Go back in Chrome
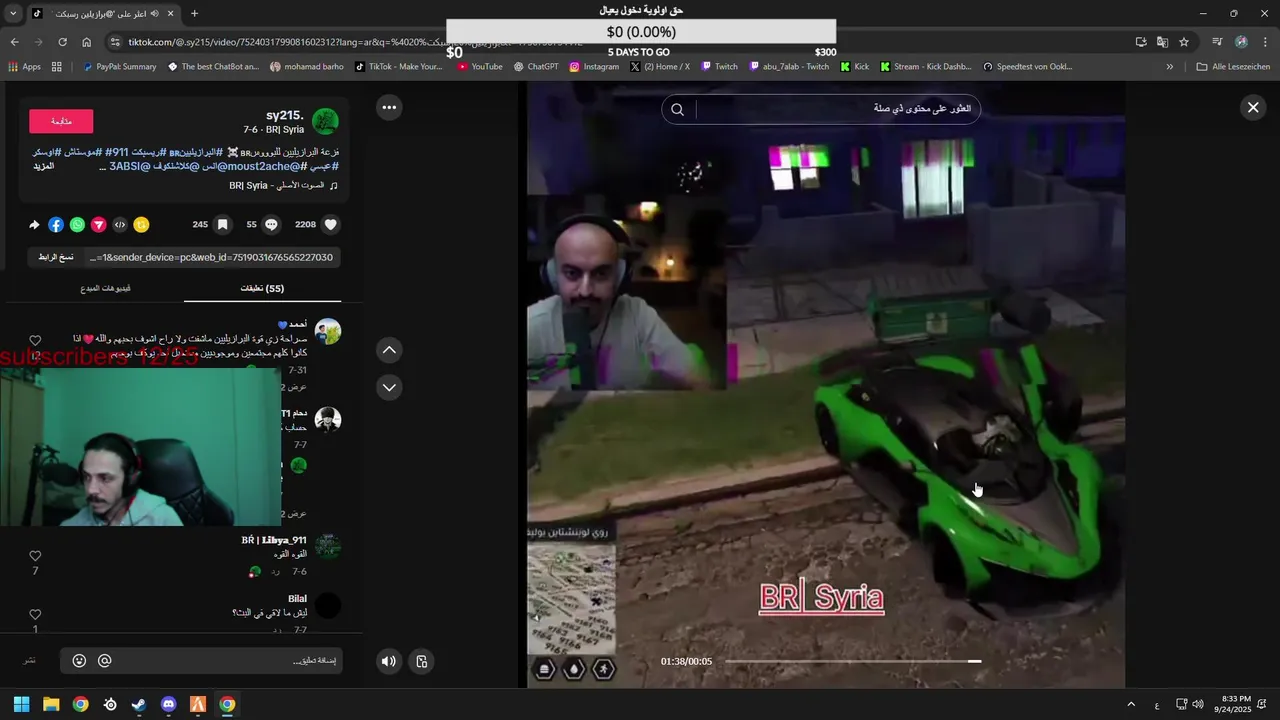1280x720 pixels. [x=14, y=42]
